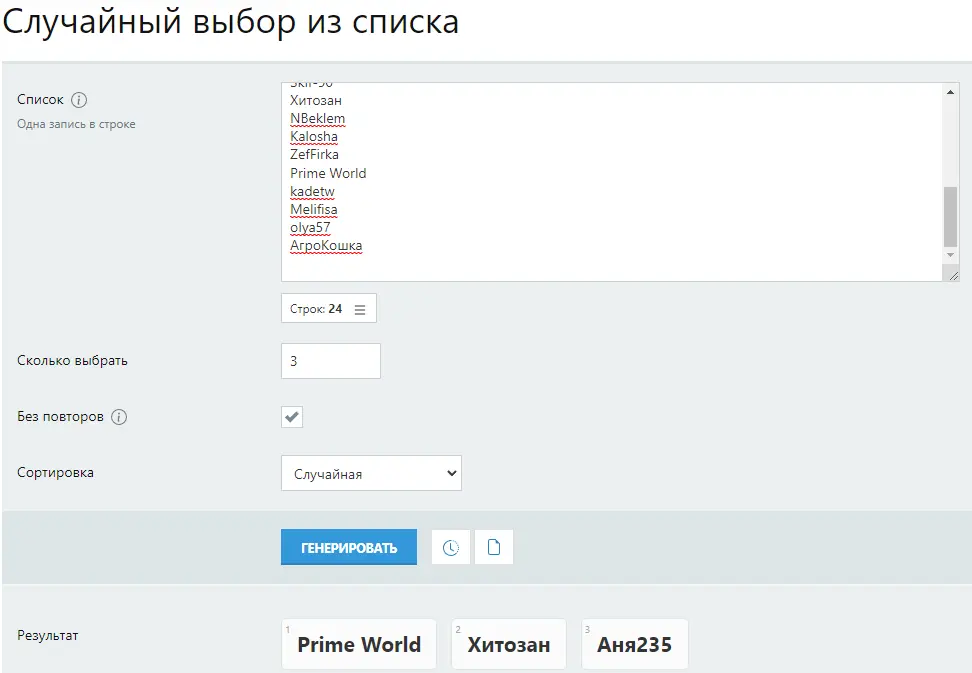
Task: Click the list scrollbar down arrow
Action: [x=950, y=255]
